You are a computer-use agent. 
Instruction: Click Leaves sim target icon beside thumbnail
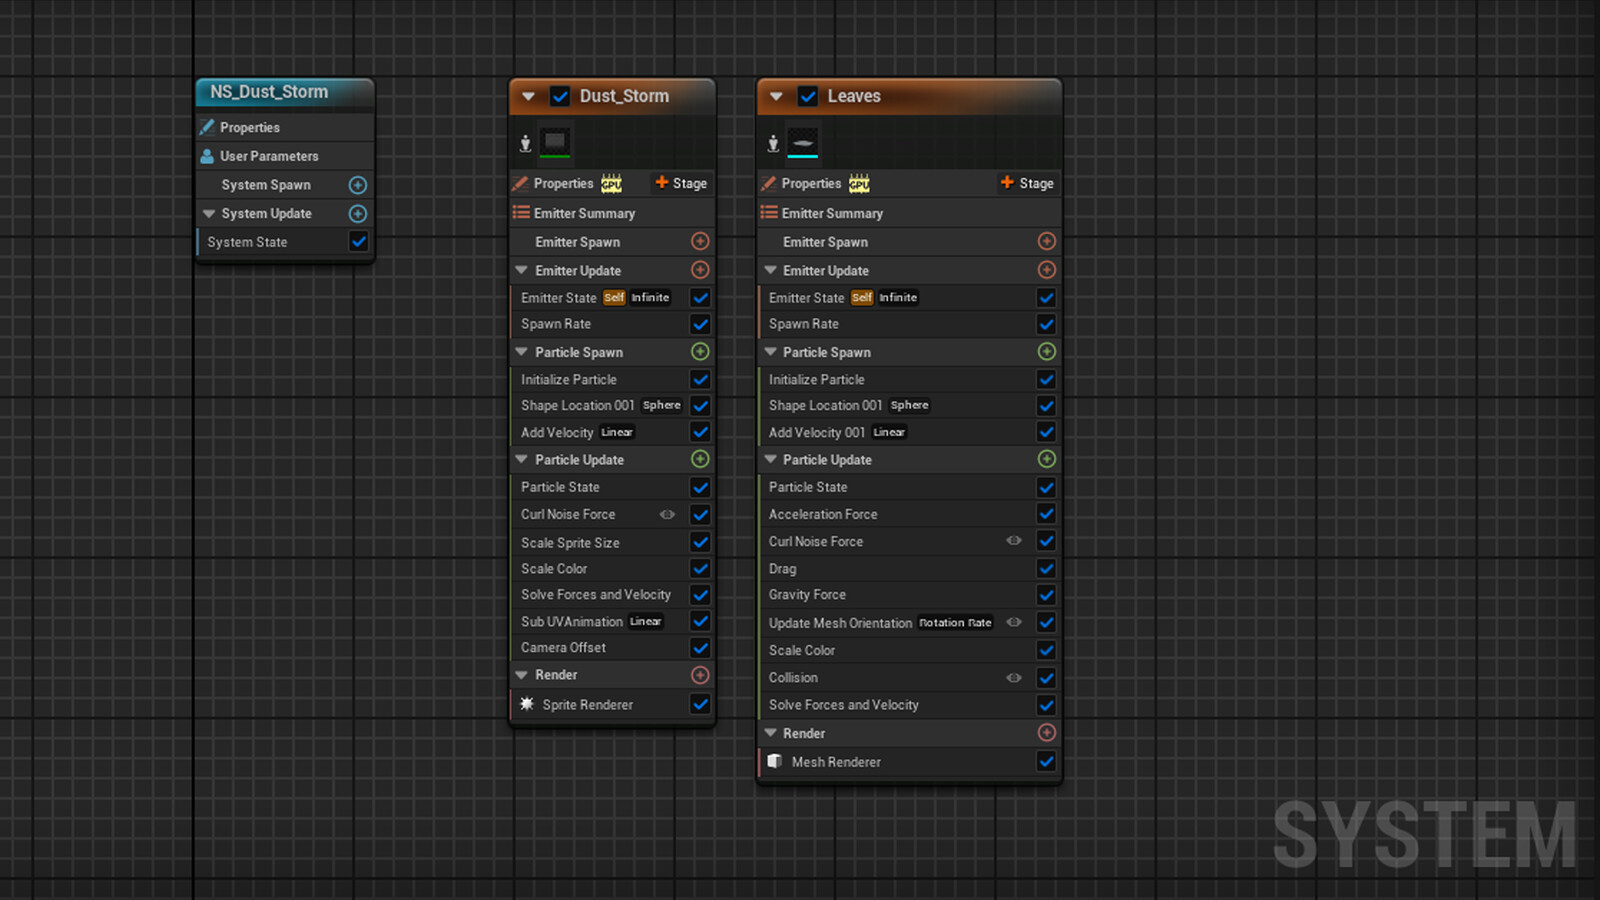[773, 144]
